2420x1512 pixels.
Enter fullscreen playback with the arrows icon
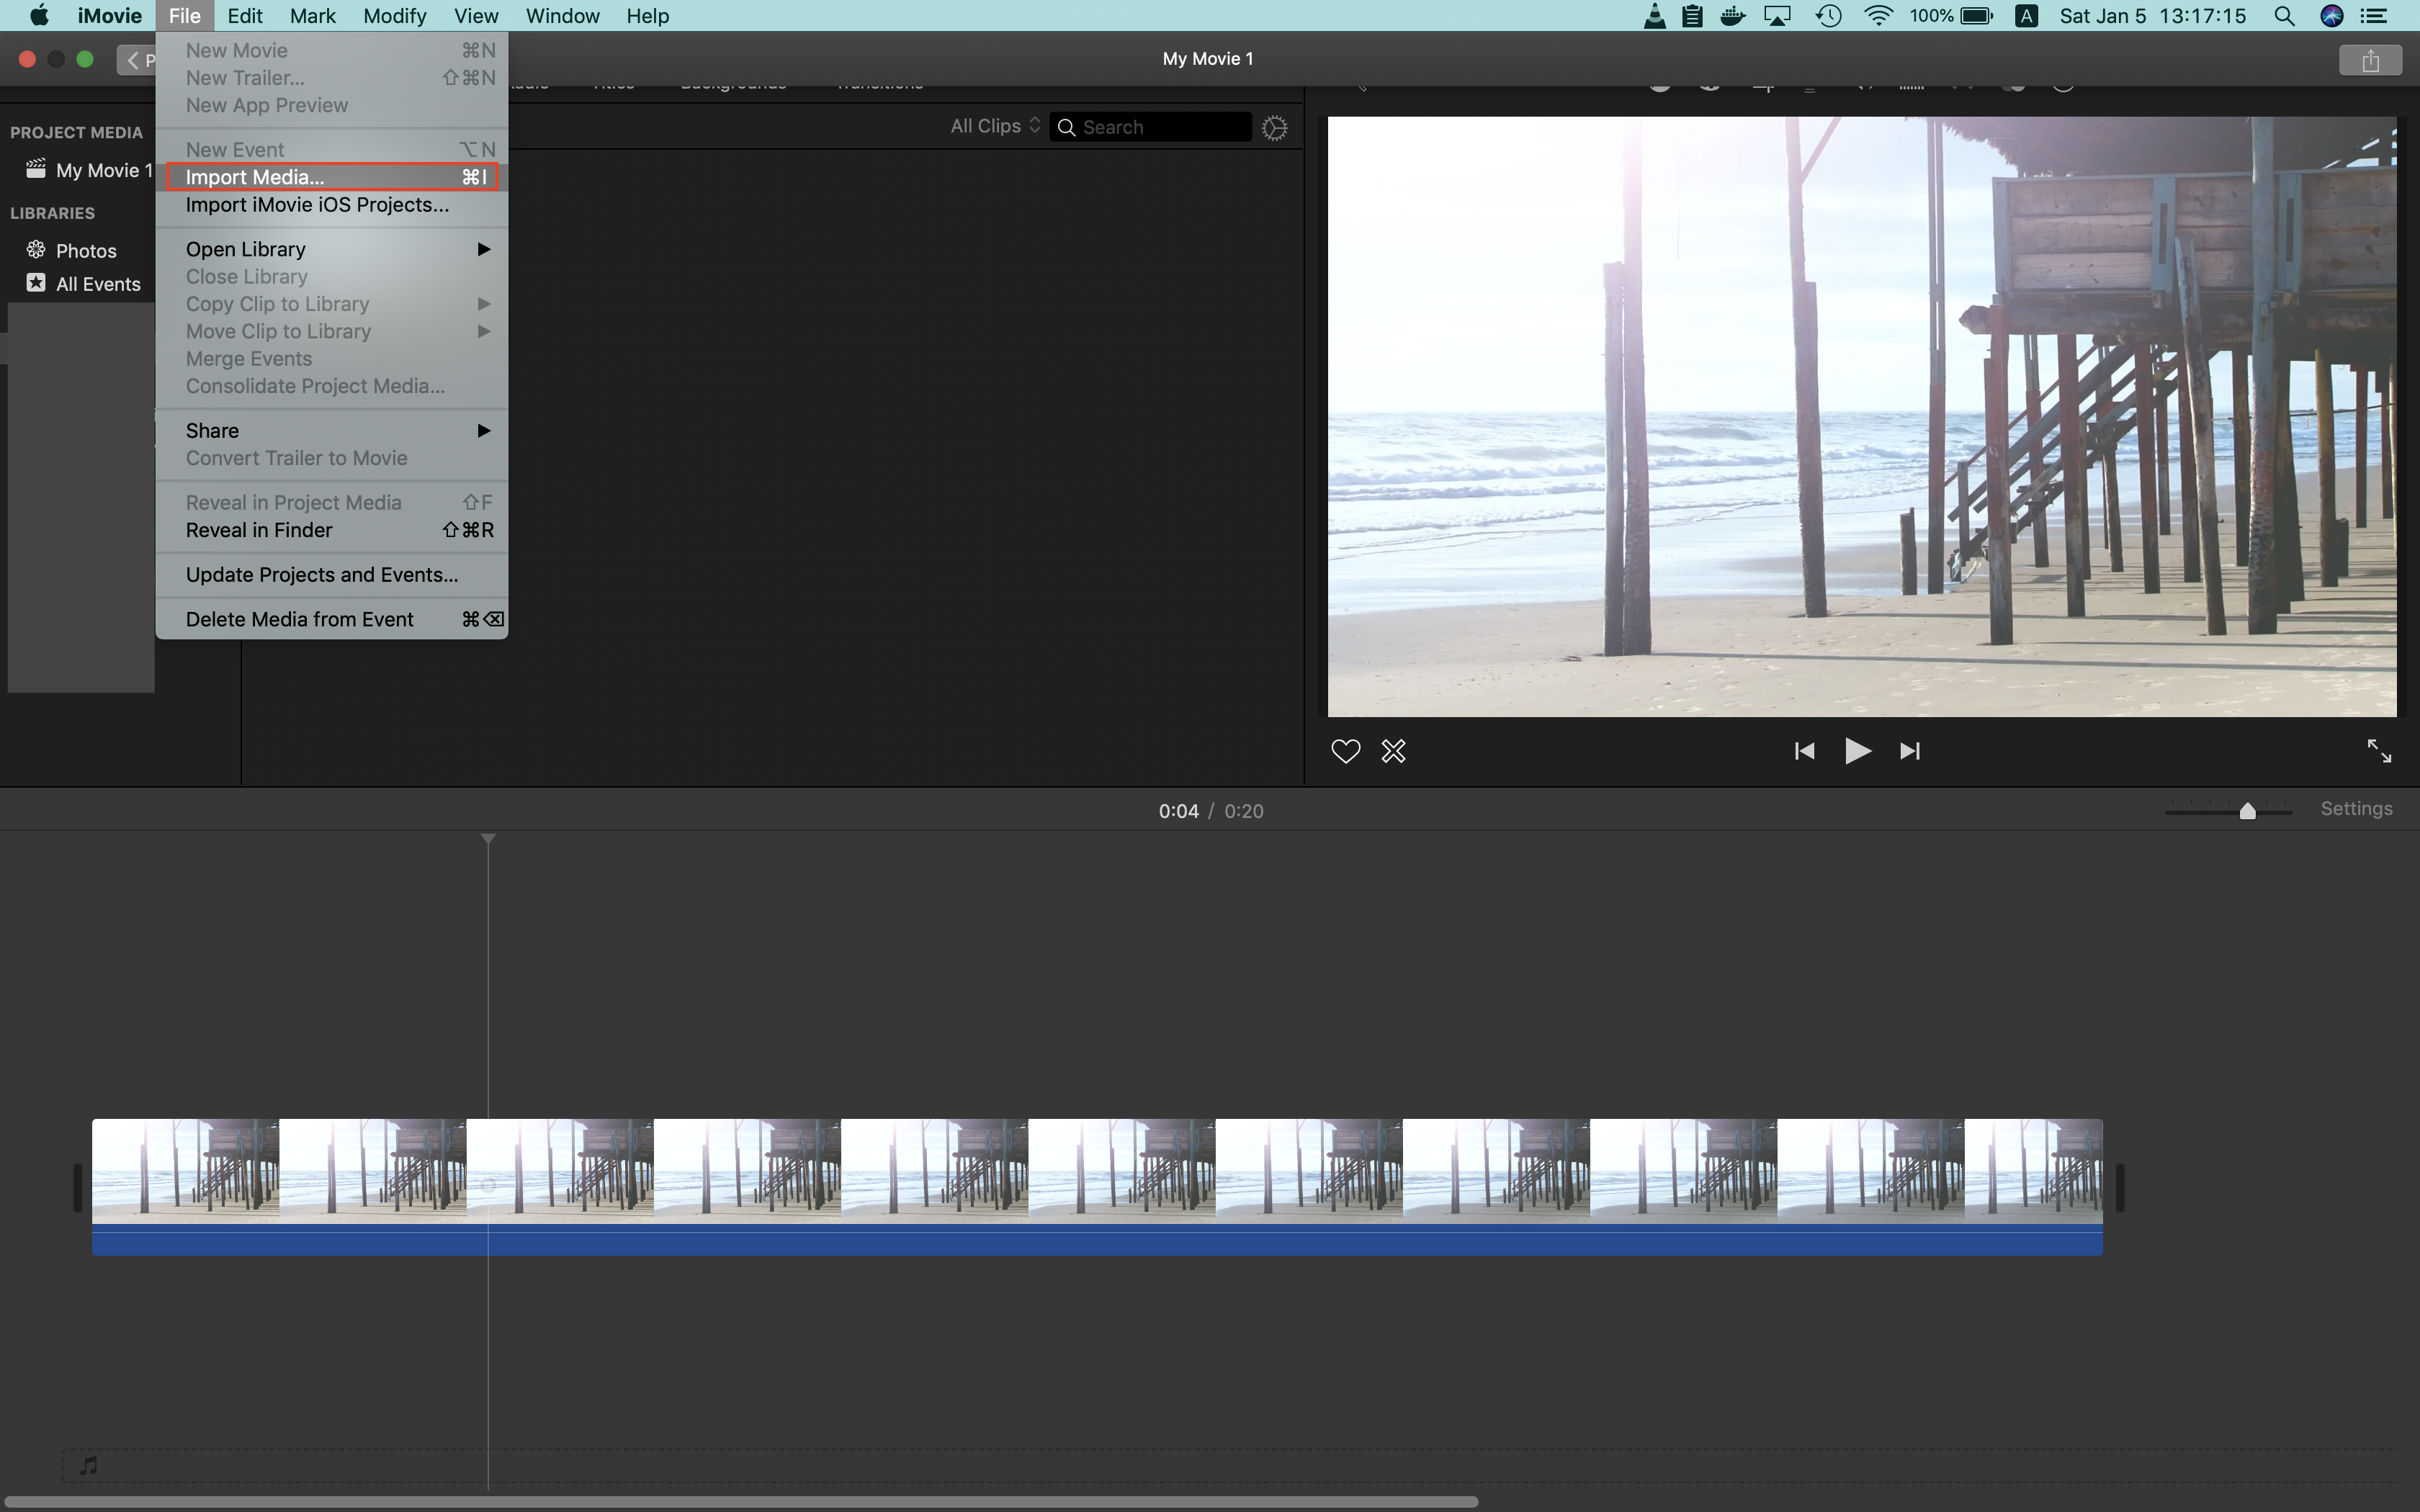point(2379,751)
